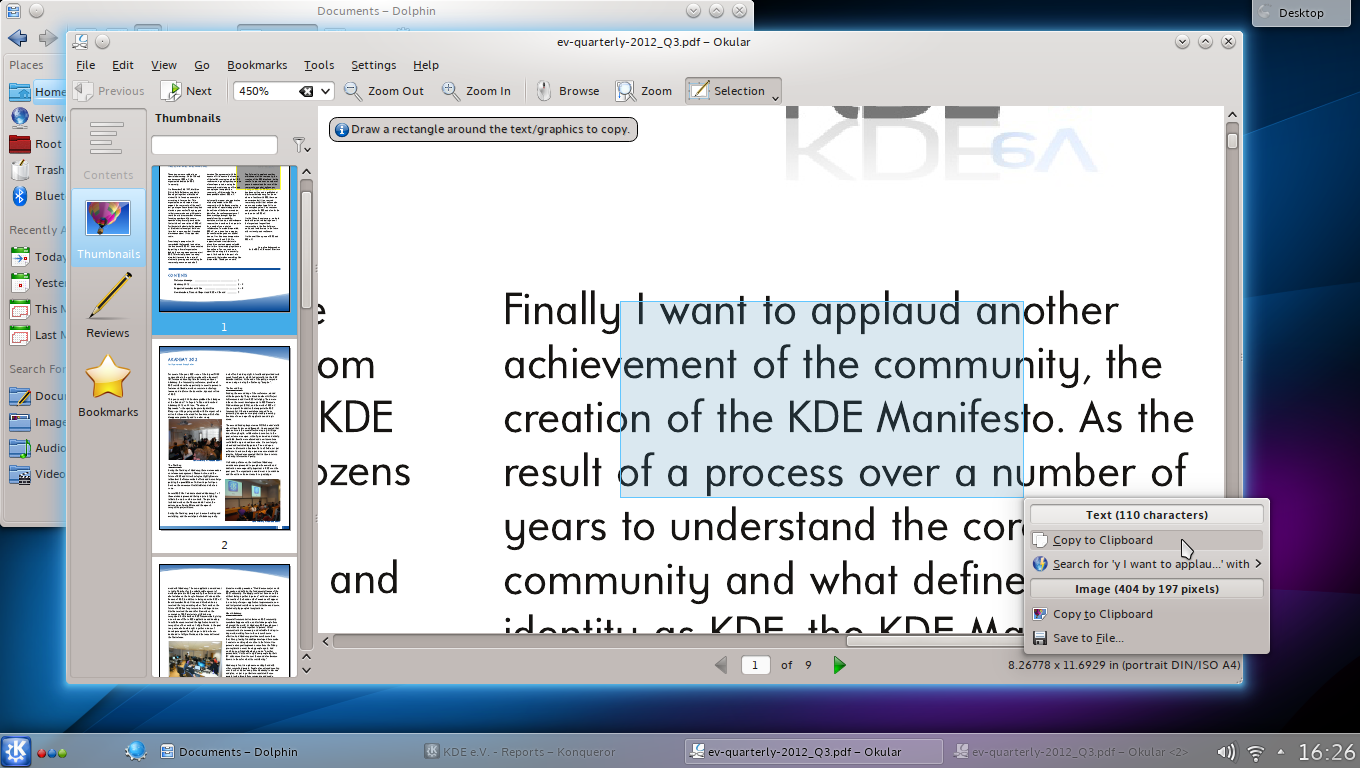Choose Save to File in the context menu
Screen dimensions: 1360x768
pos(1146,638)
